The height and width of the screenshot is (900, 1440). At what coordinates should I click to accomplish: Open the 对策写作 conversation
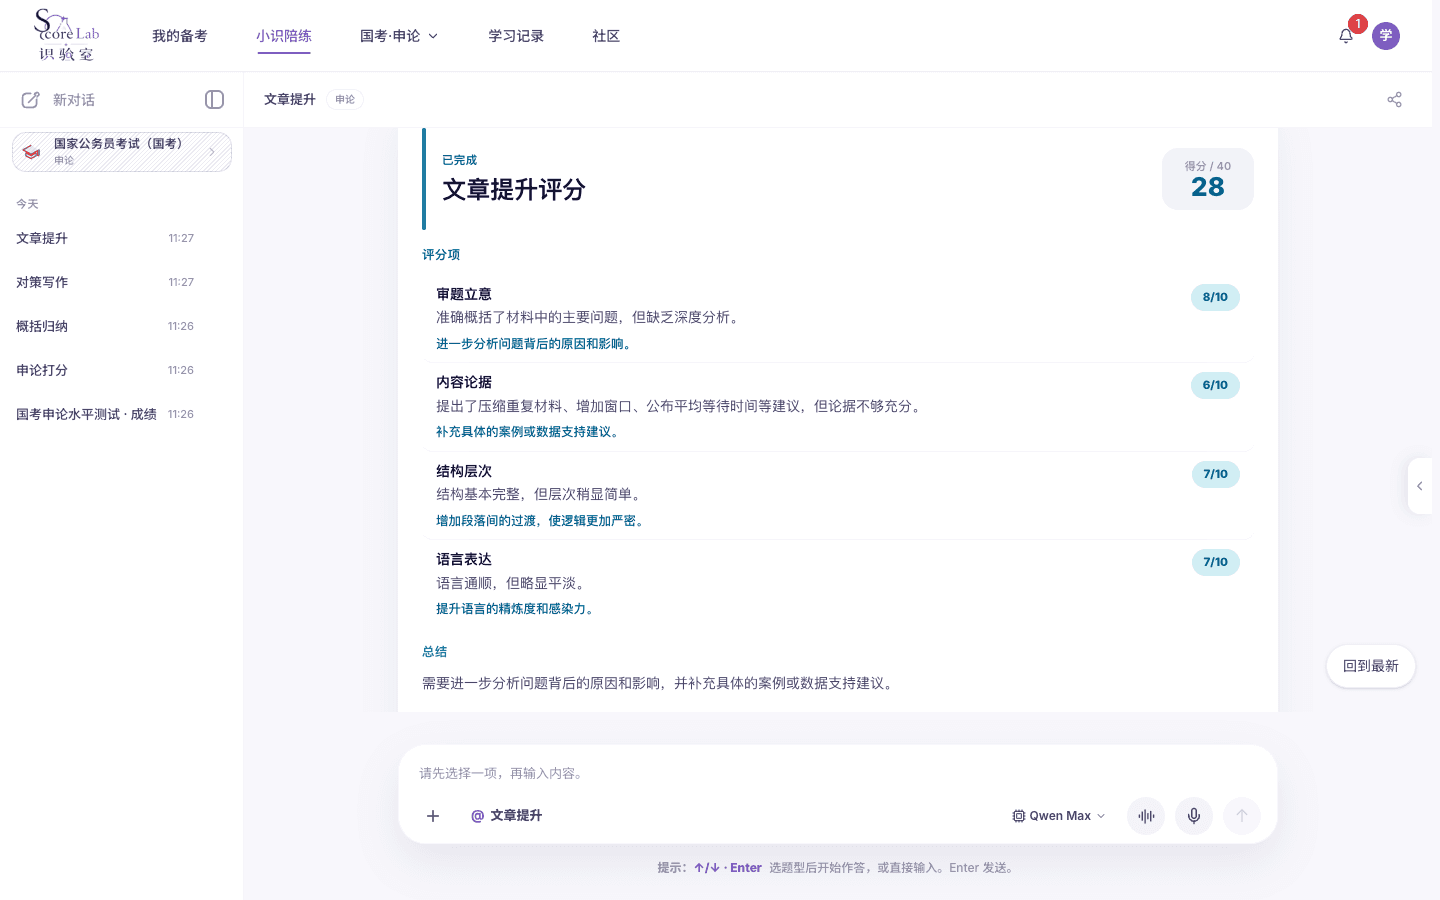(105, 282)
